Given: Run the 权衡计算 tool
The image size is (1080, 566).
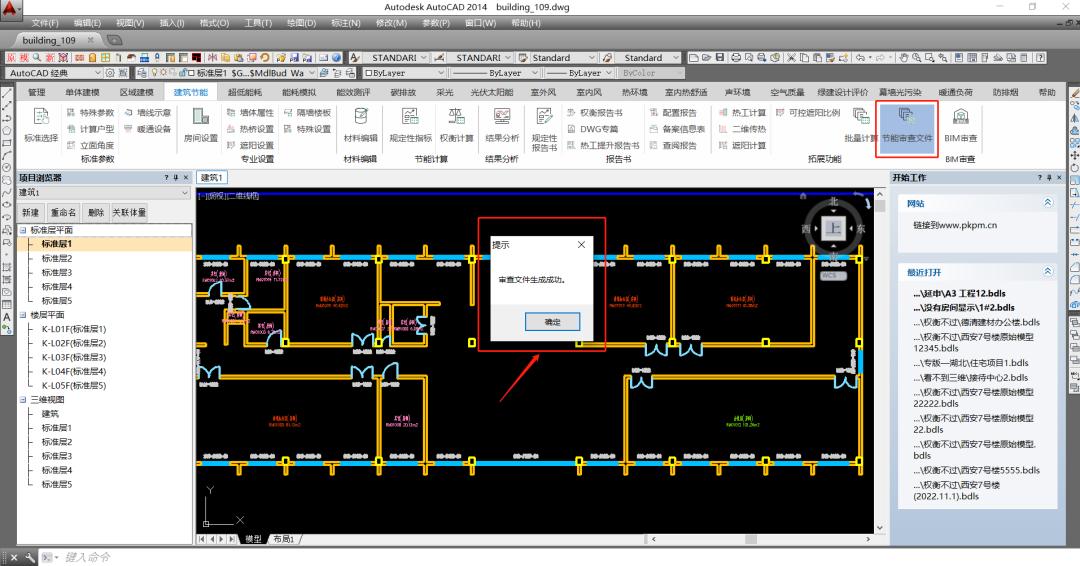Looking at the screenshot, I should 456,123.
